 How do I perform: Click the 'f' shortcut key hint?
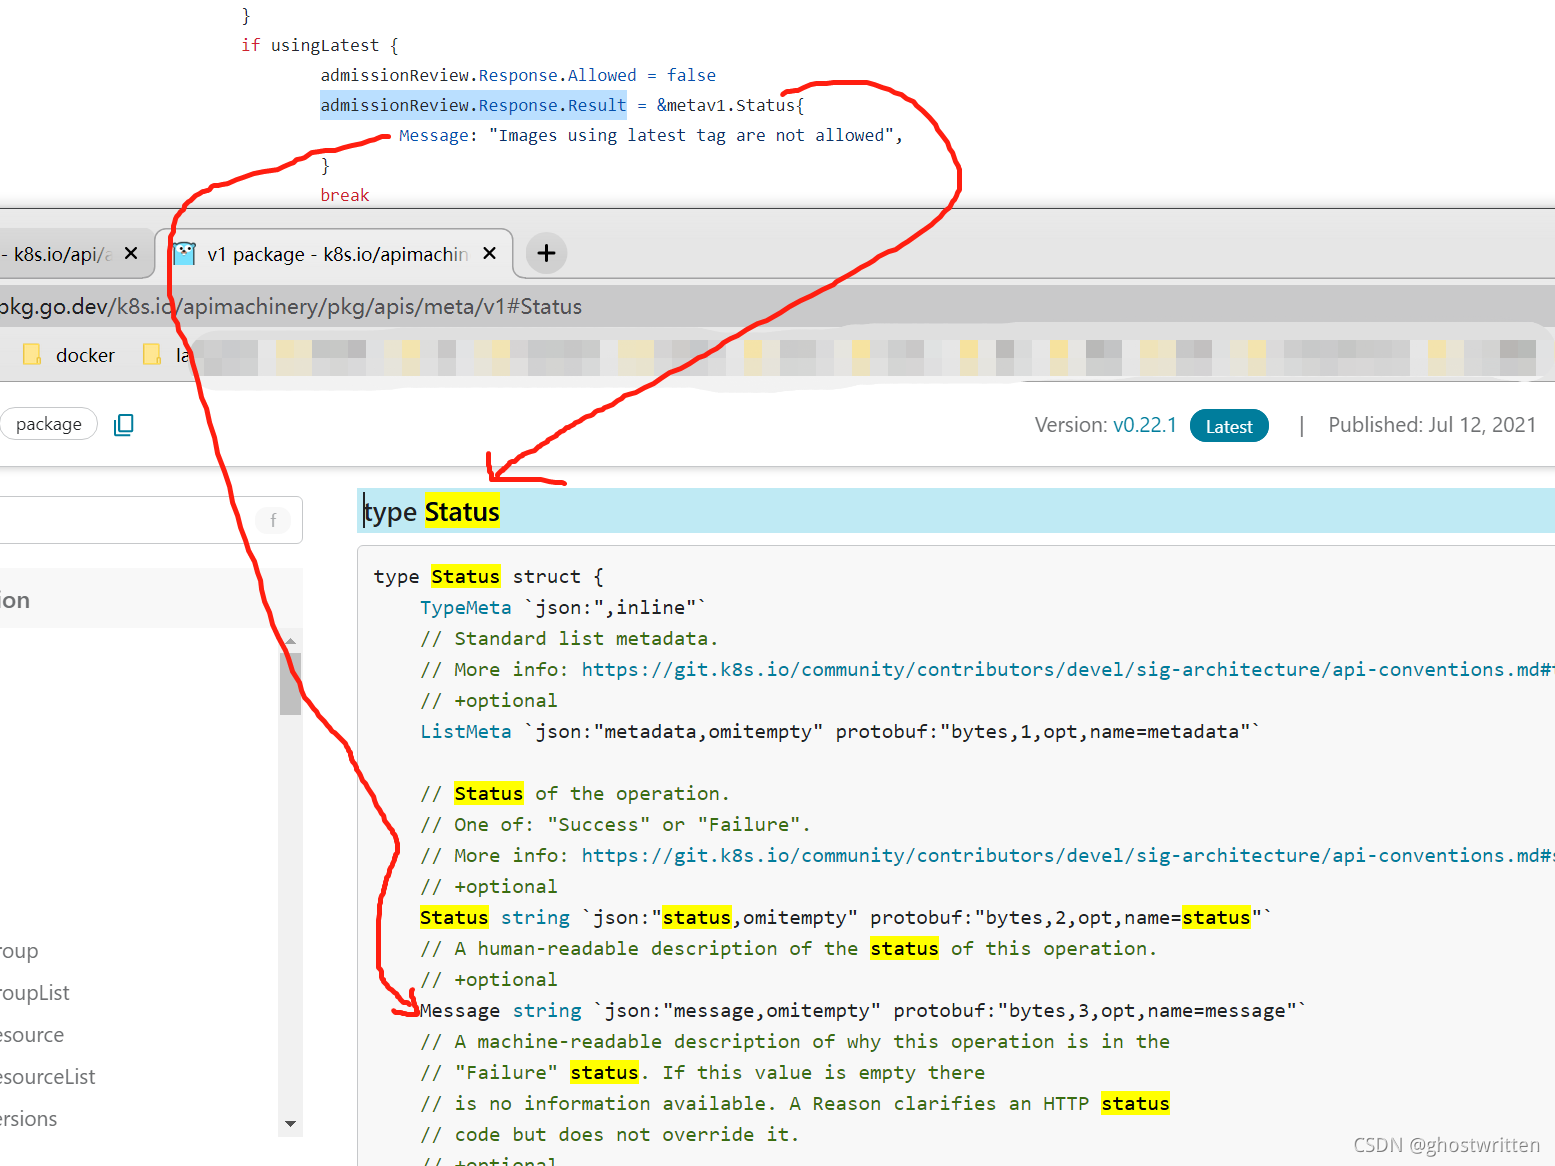tap(273, 520)
